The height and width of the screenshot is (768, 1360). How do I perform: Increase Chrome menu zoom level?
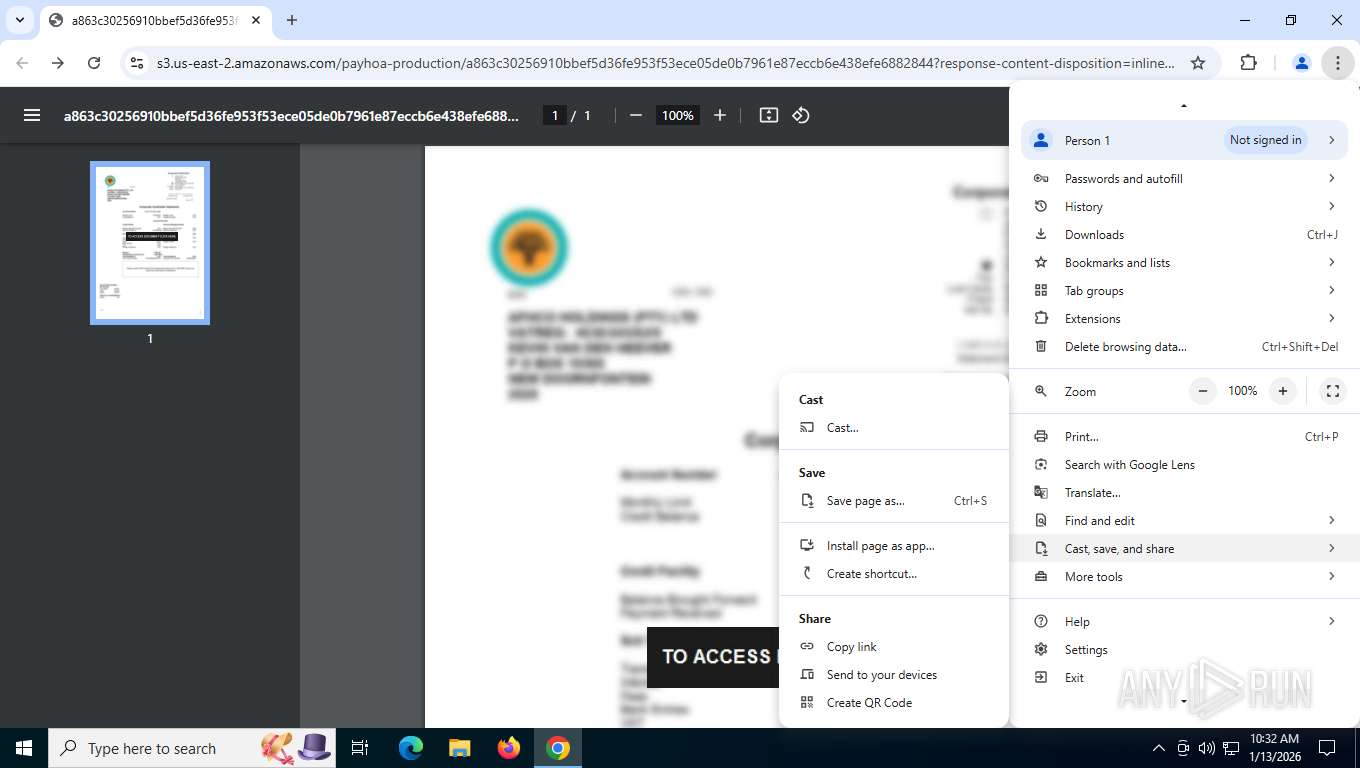[x=1282, y=391]
